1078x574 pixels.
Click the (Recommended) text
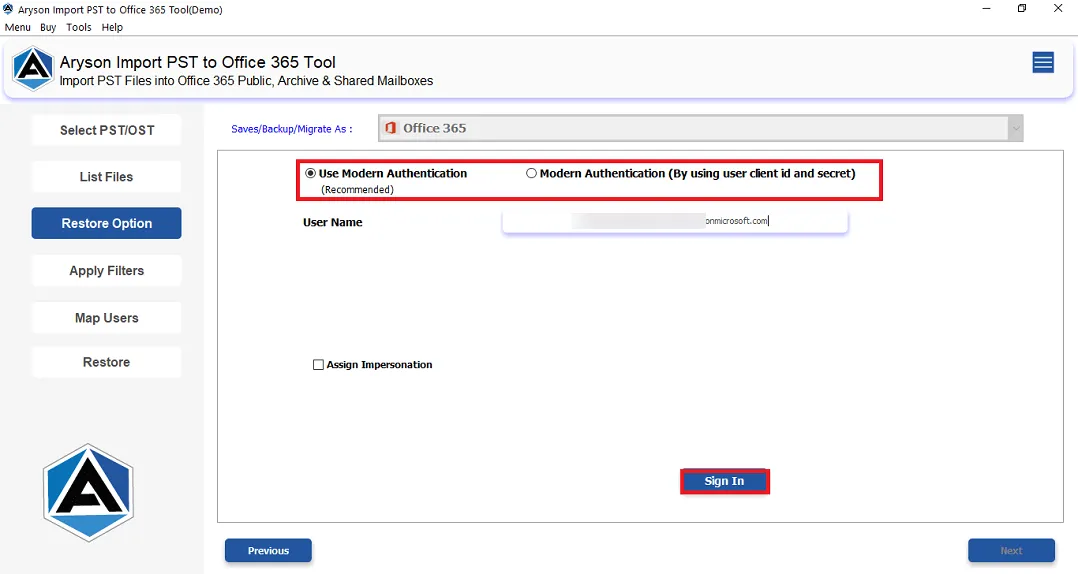pos(358,190)
